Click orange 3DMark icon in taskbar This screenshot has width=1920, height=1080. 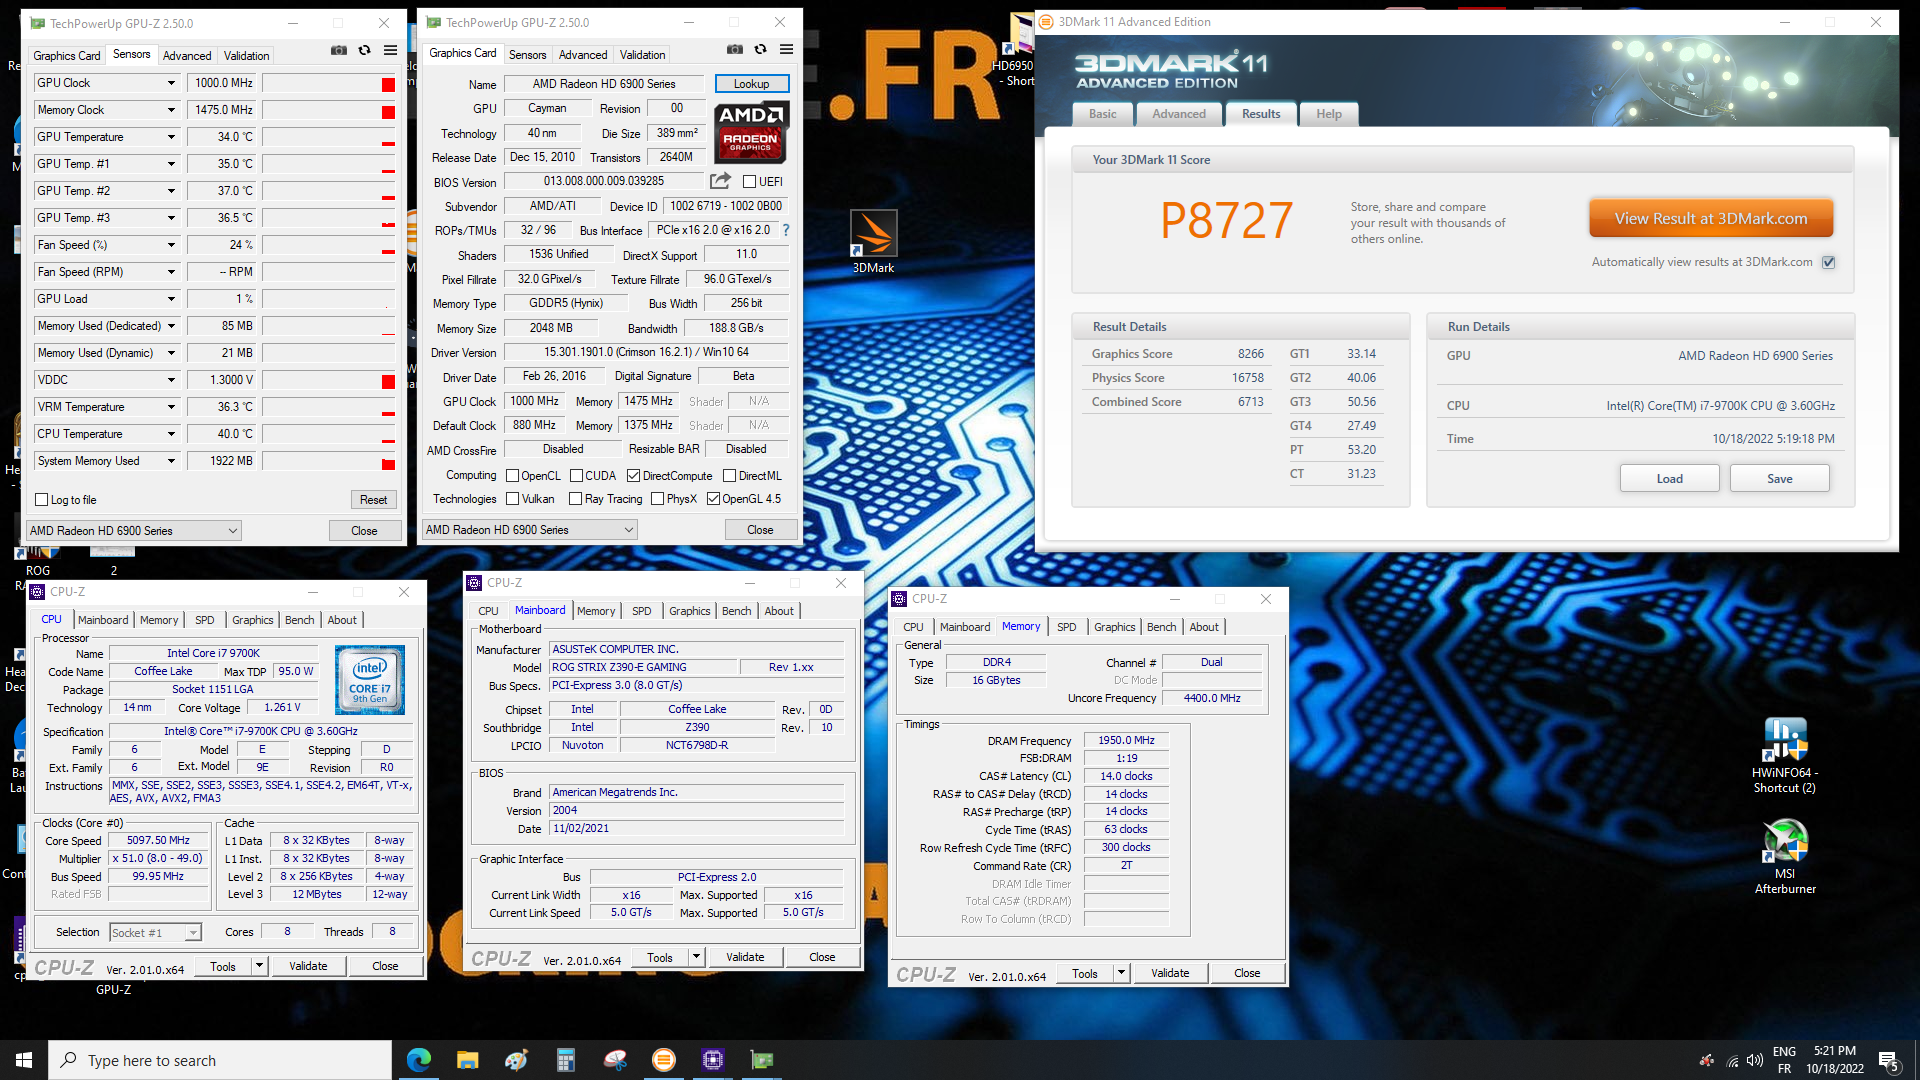[664, 1060]
